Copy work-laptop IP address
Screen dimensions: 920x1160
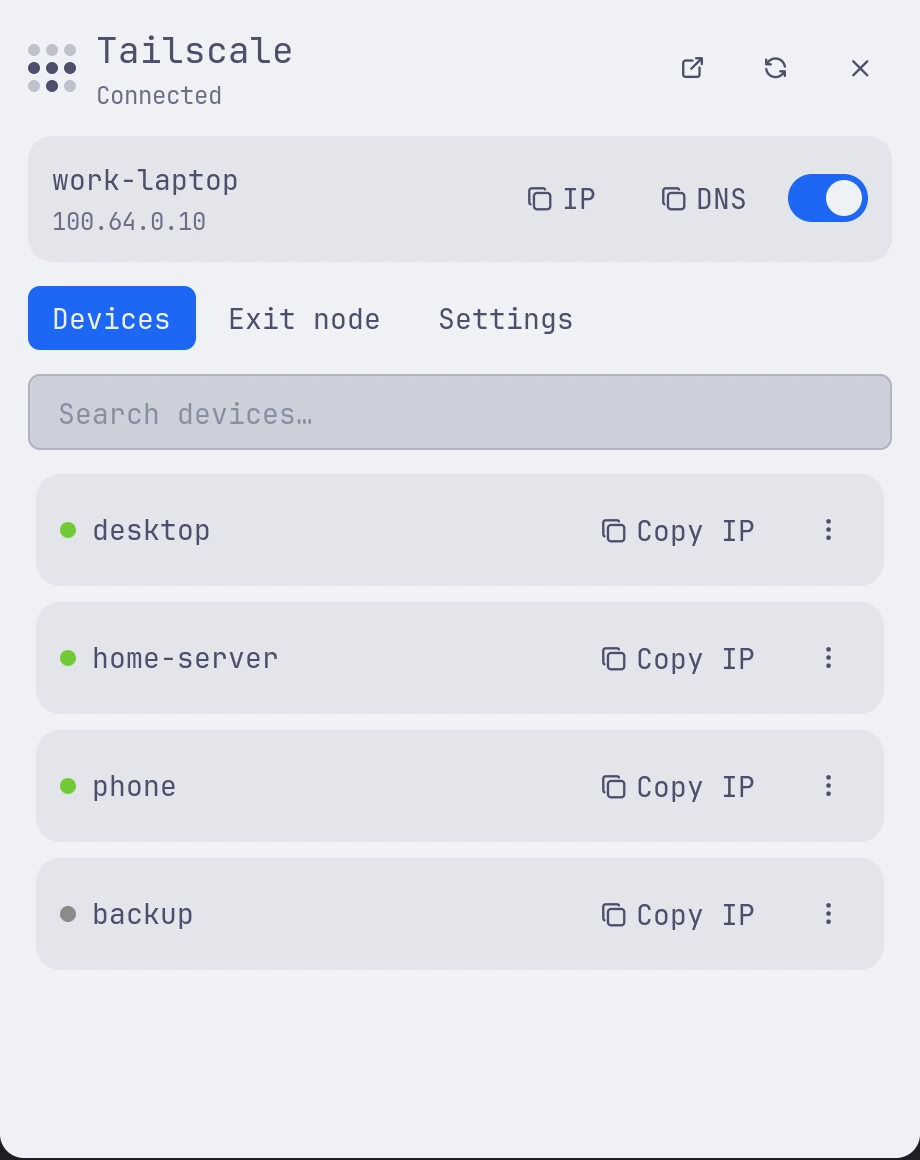(x=561, y=199)
